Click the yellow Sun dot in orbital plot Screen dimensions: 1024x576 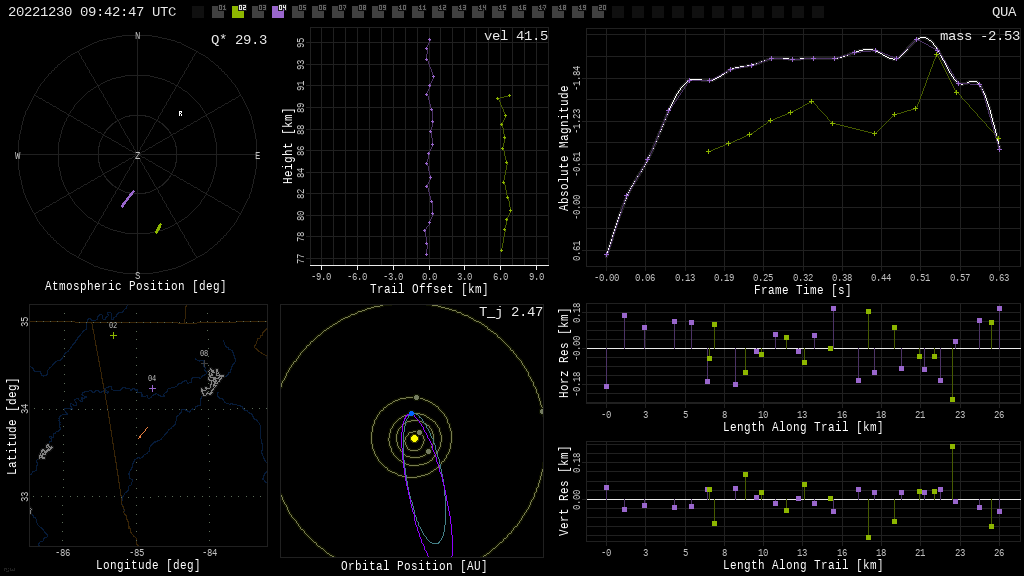[x=414, y=438]
